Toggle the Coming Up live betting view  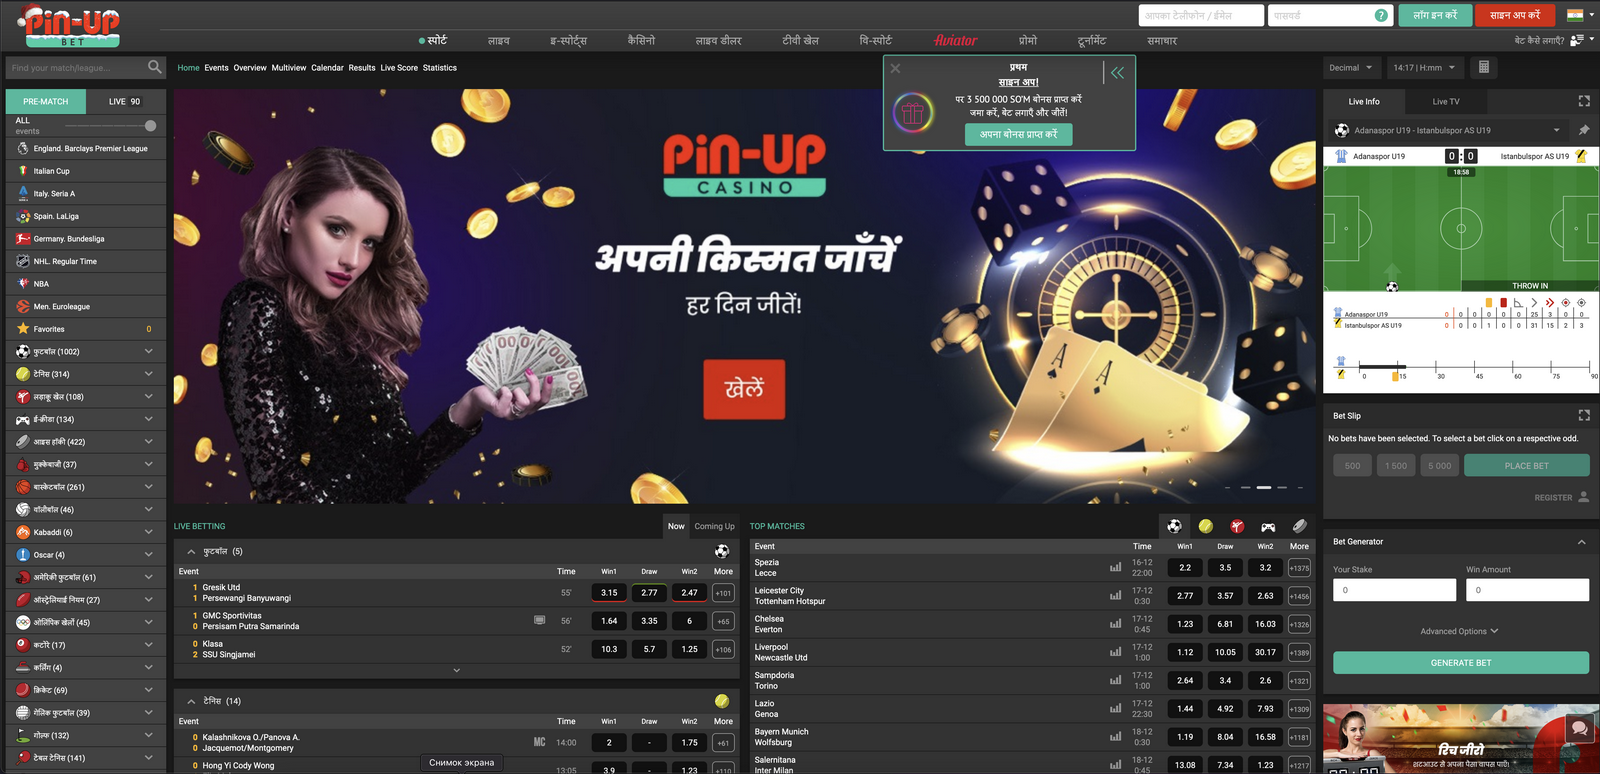tap(714, 526)
